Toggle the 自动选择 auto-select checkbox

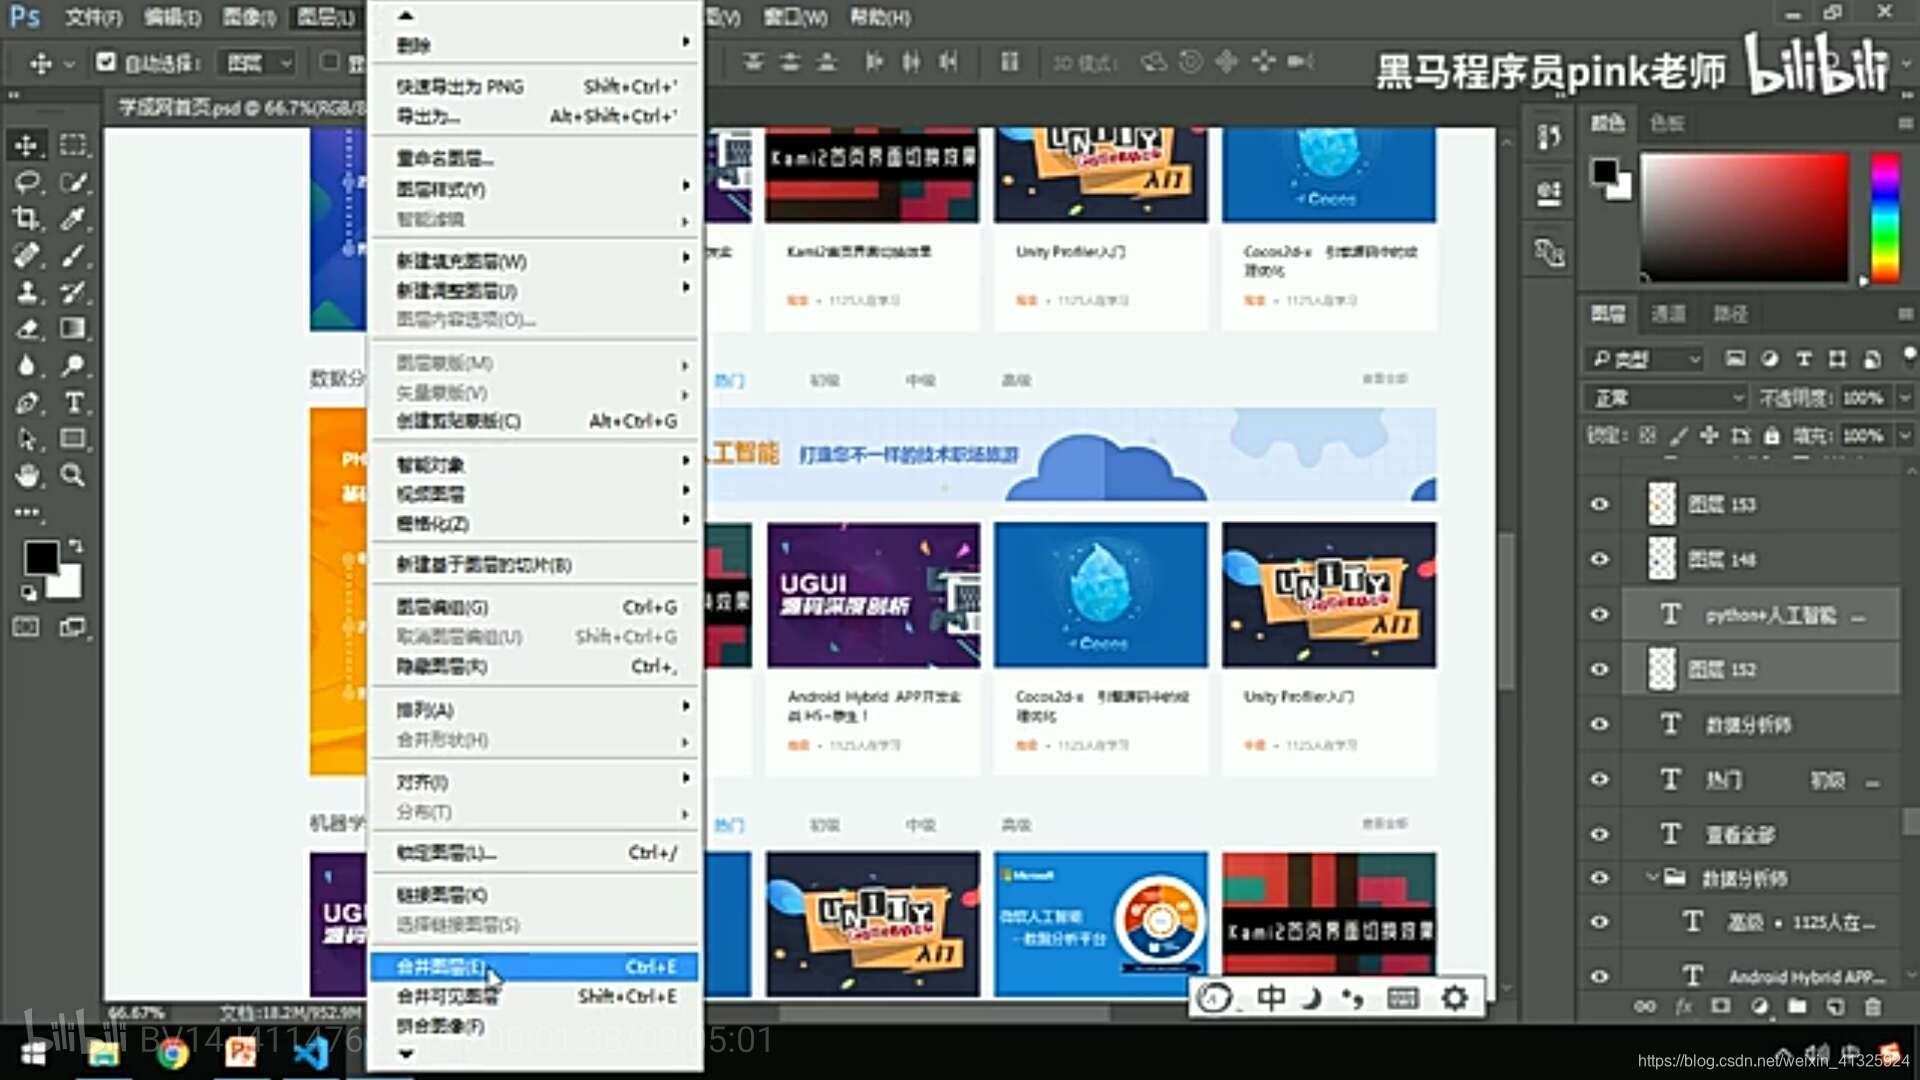(x=106, y=62)
